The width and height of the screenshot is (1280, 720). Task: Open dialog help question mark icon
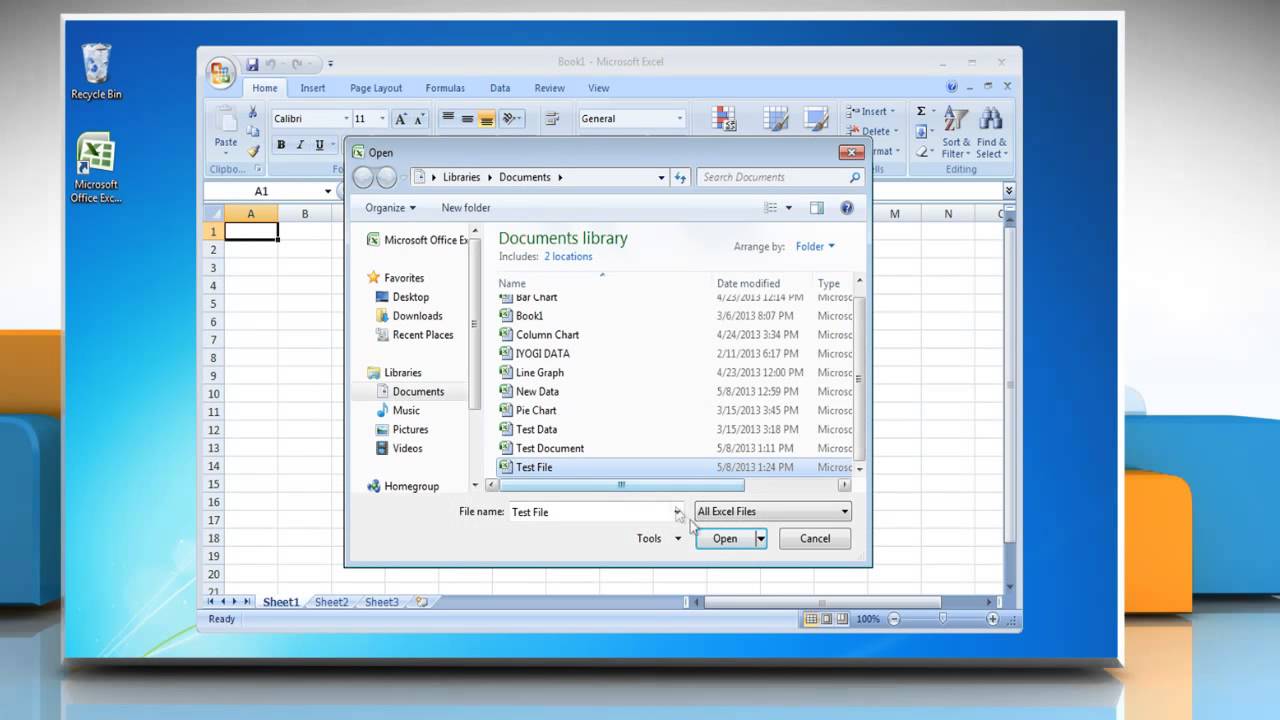click(847, 208)
